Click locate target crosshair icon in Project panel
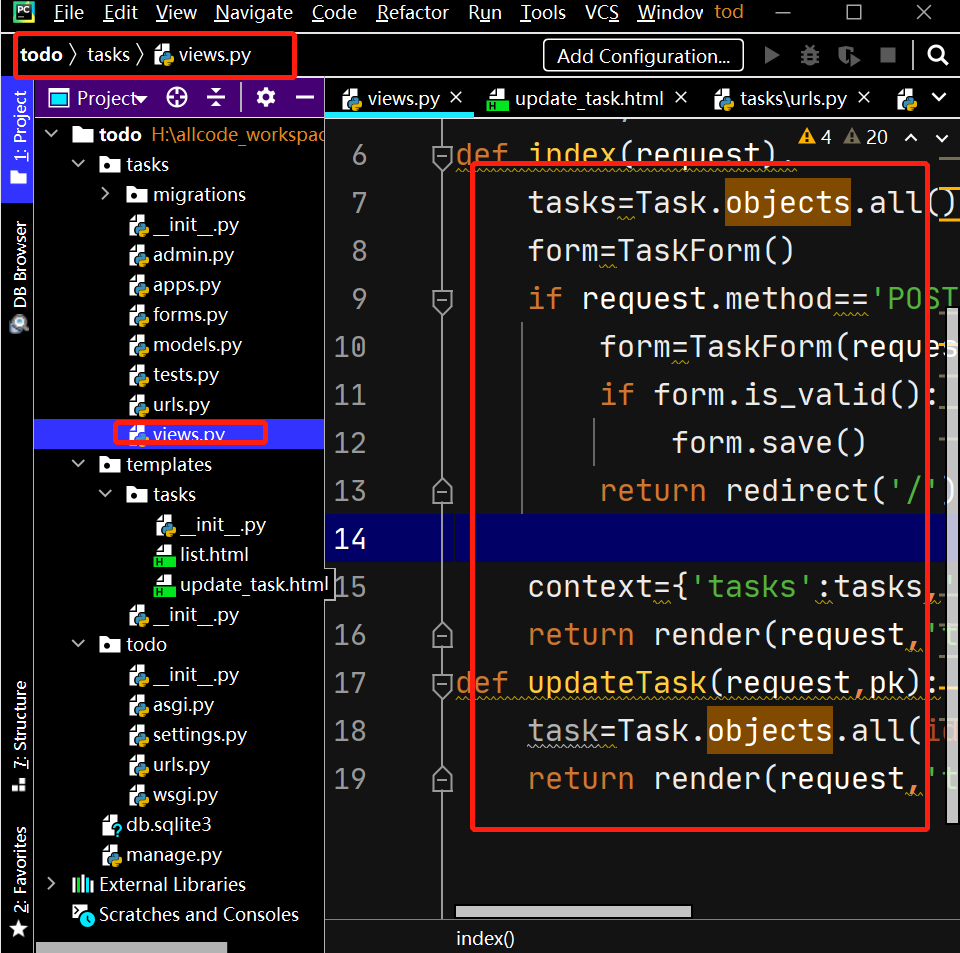 [x=177, y=97]
